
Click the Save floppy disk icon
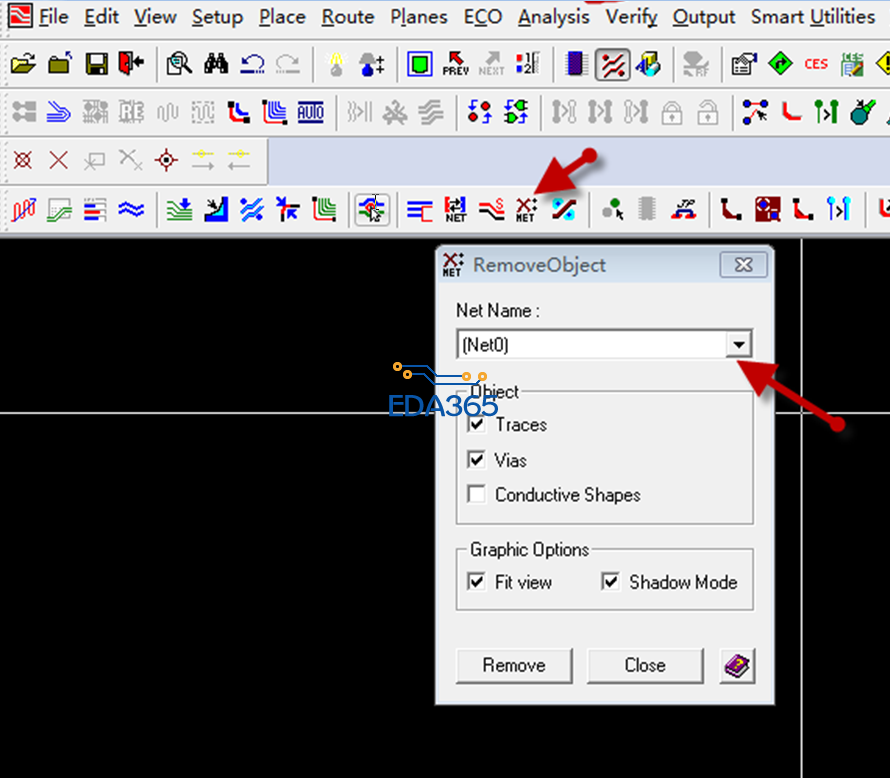tap(96, 64)
